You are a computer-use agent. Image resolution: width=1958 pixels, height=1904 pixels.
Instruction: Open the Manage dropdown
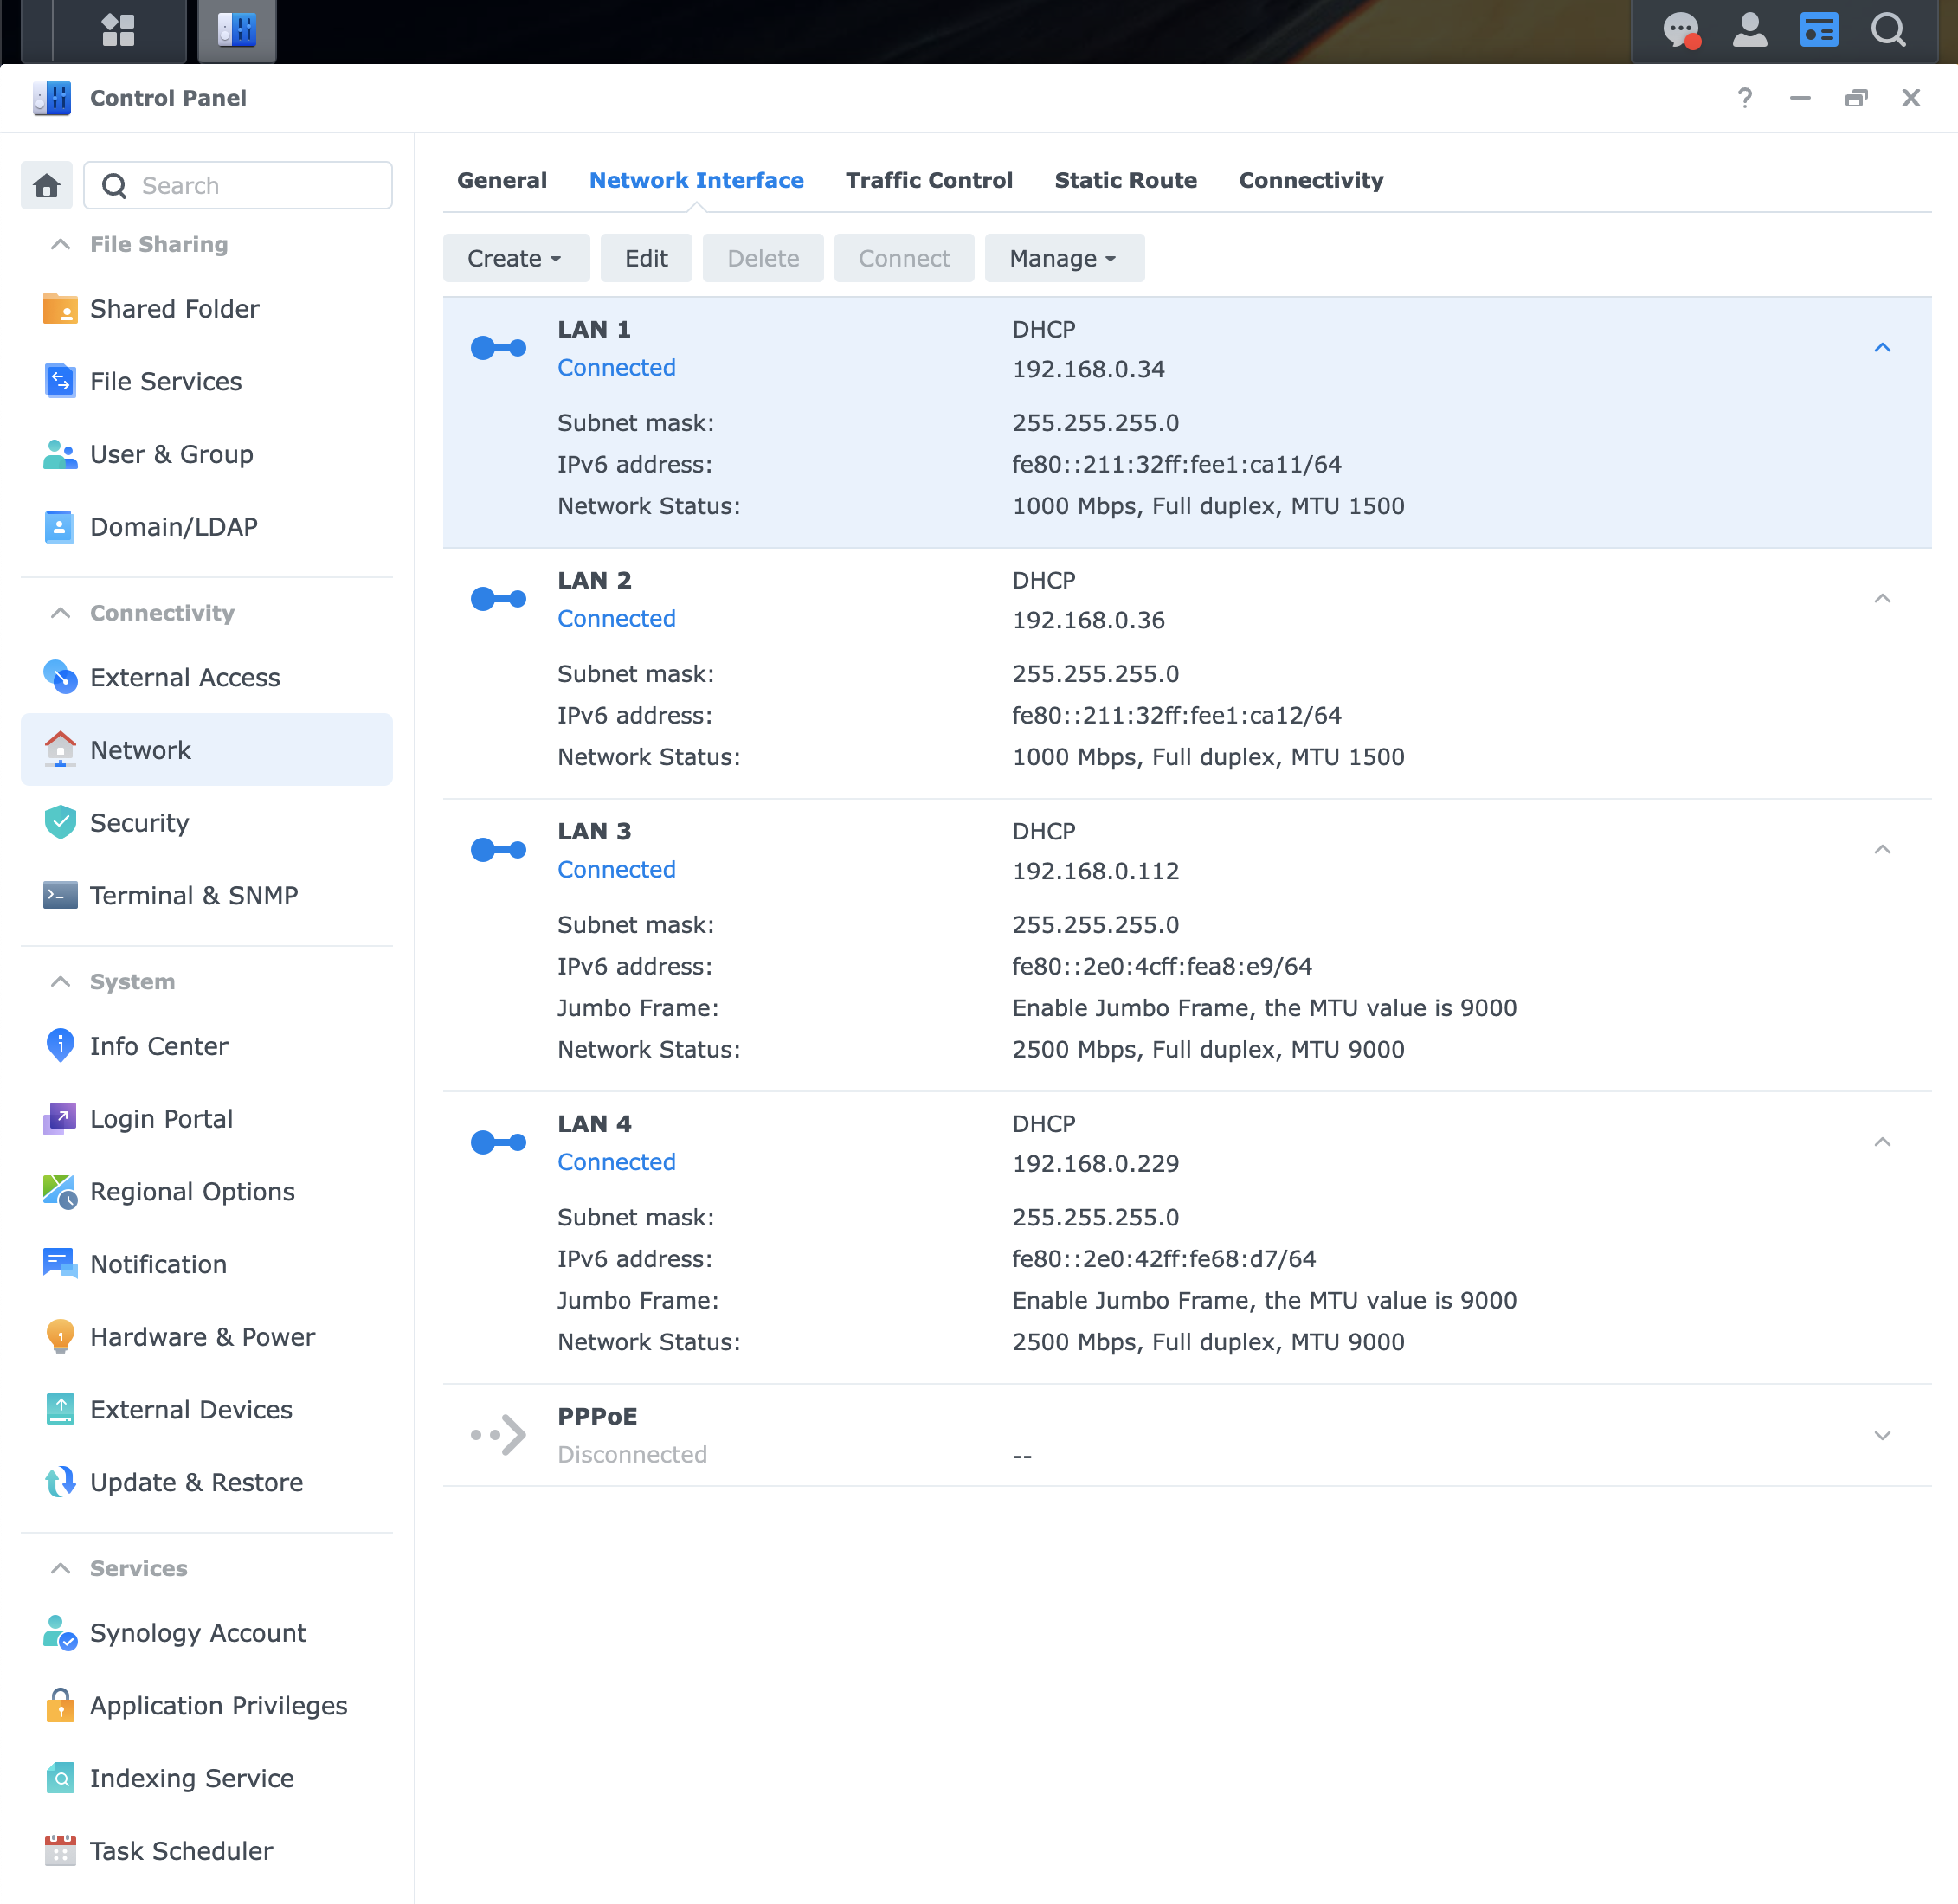1064,259
